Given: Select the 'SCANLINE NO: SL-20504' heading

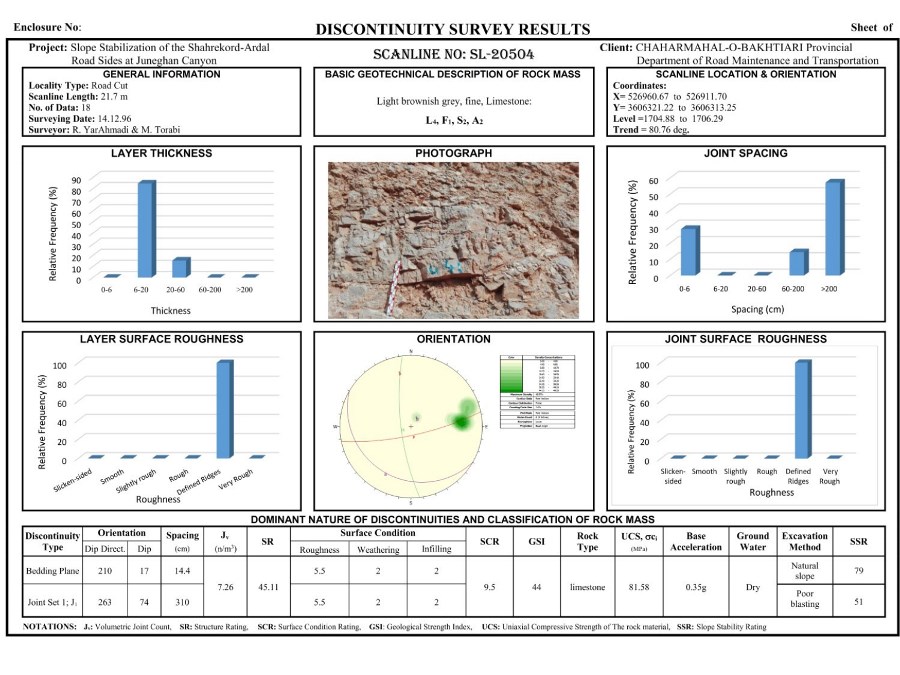Looking at the screenshot, I should tap(453, 55).
